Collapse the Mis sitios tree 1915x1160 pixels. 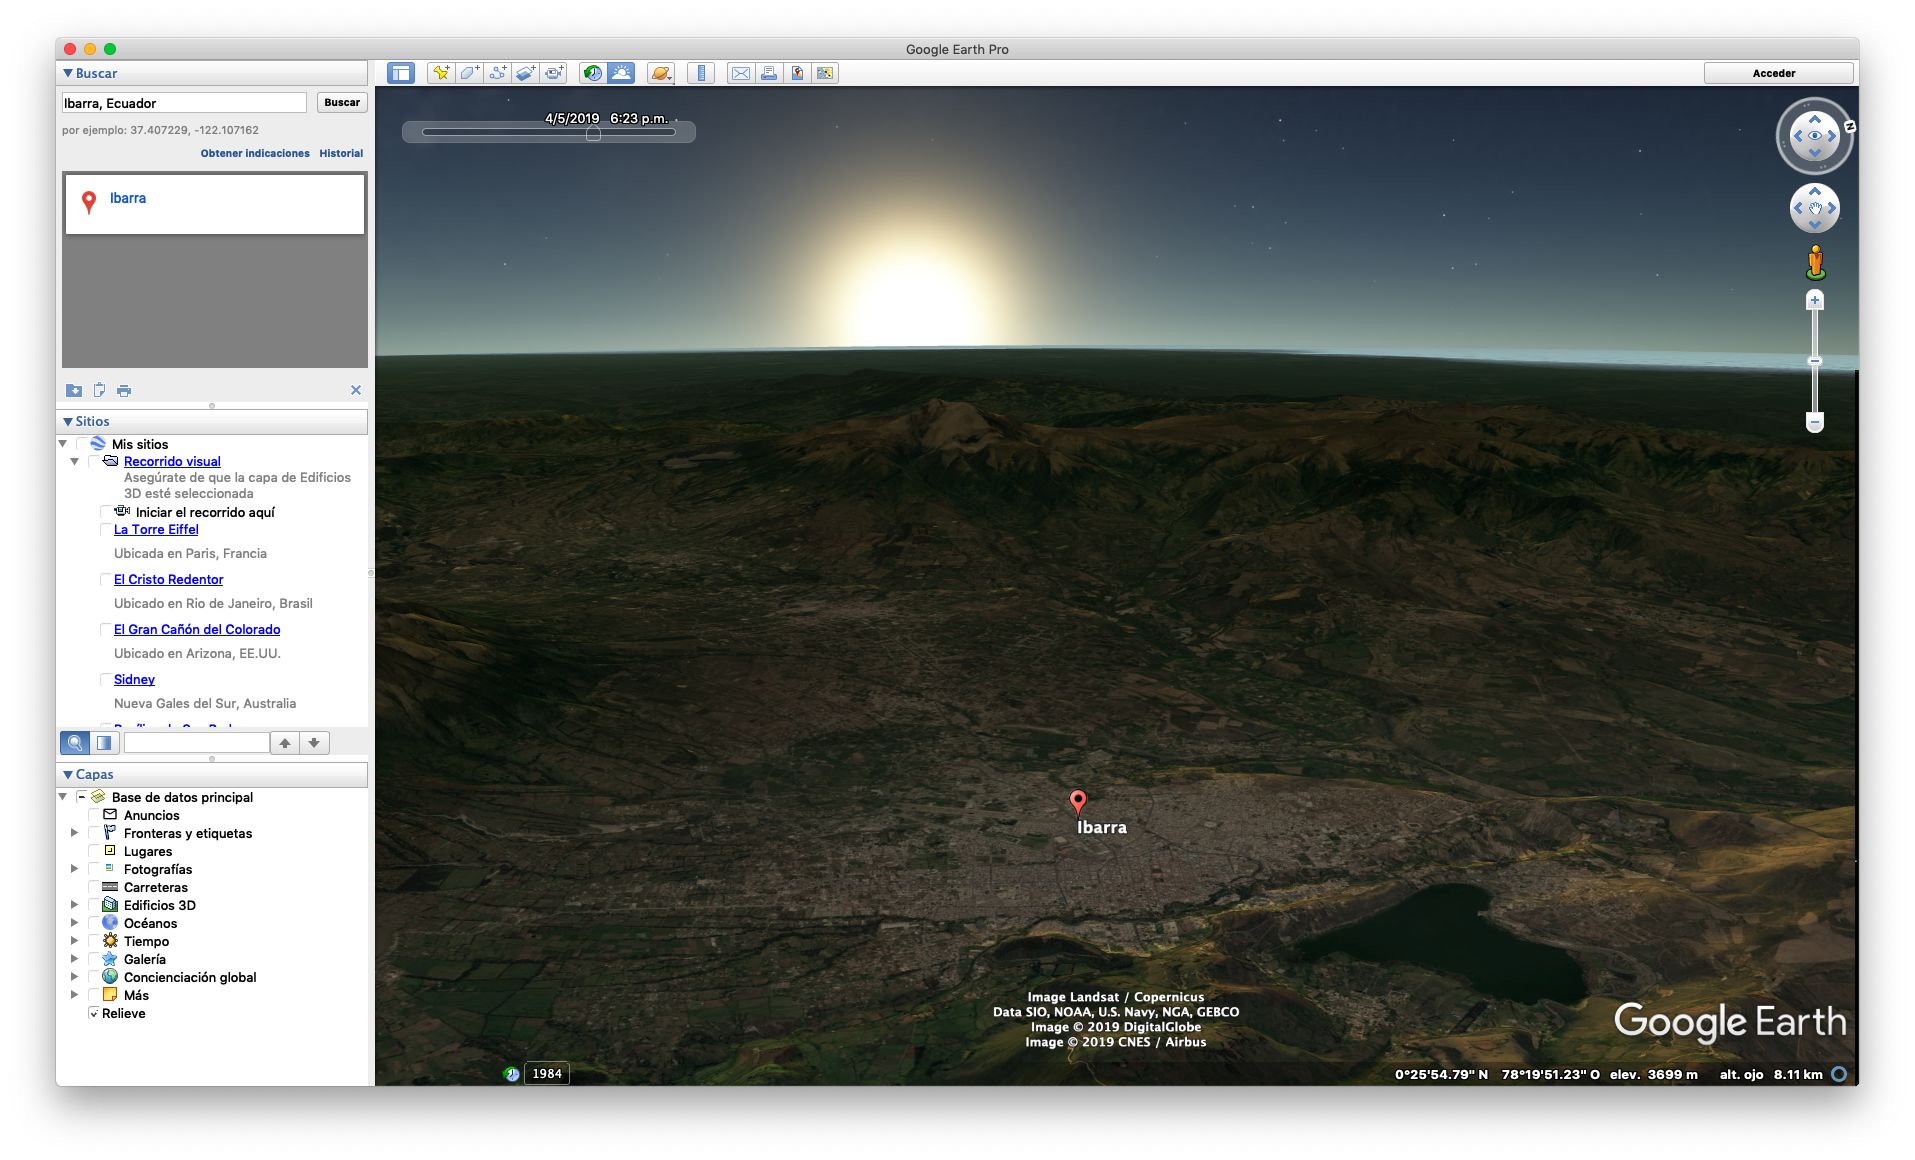[63, 444]
